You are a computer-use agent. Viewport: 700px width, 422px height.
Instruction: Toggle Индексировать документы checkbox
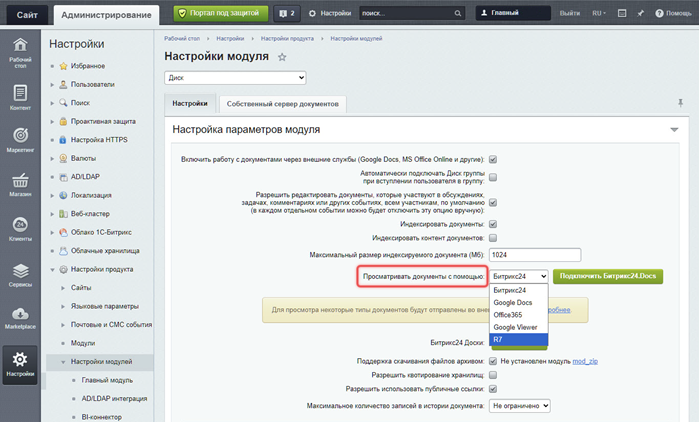point(493,224)
